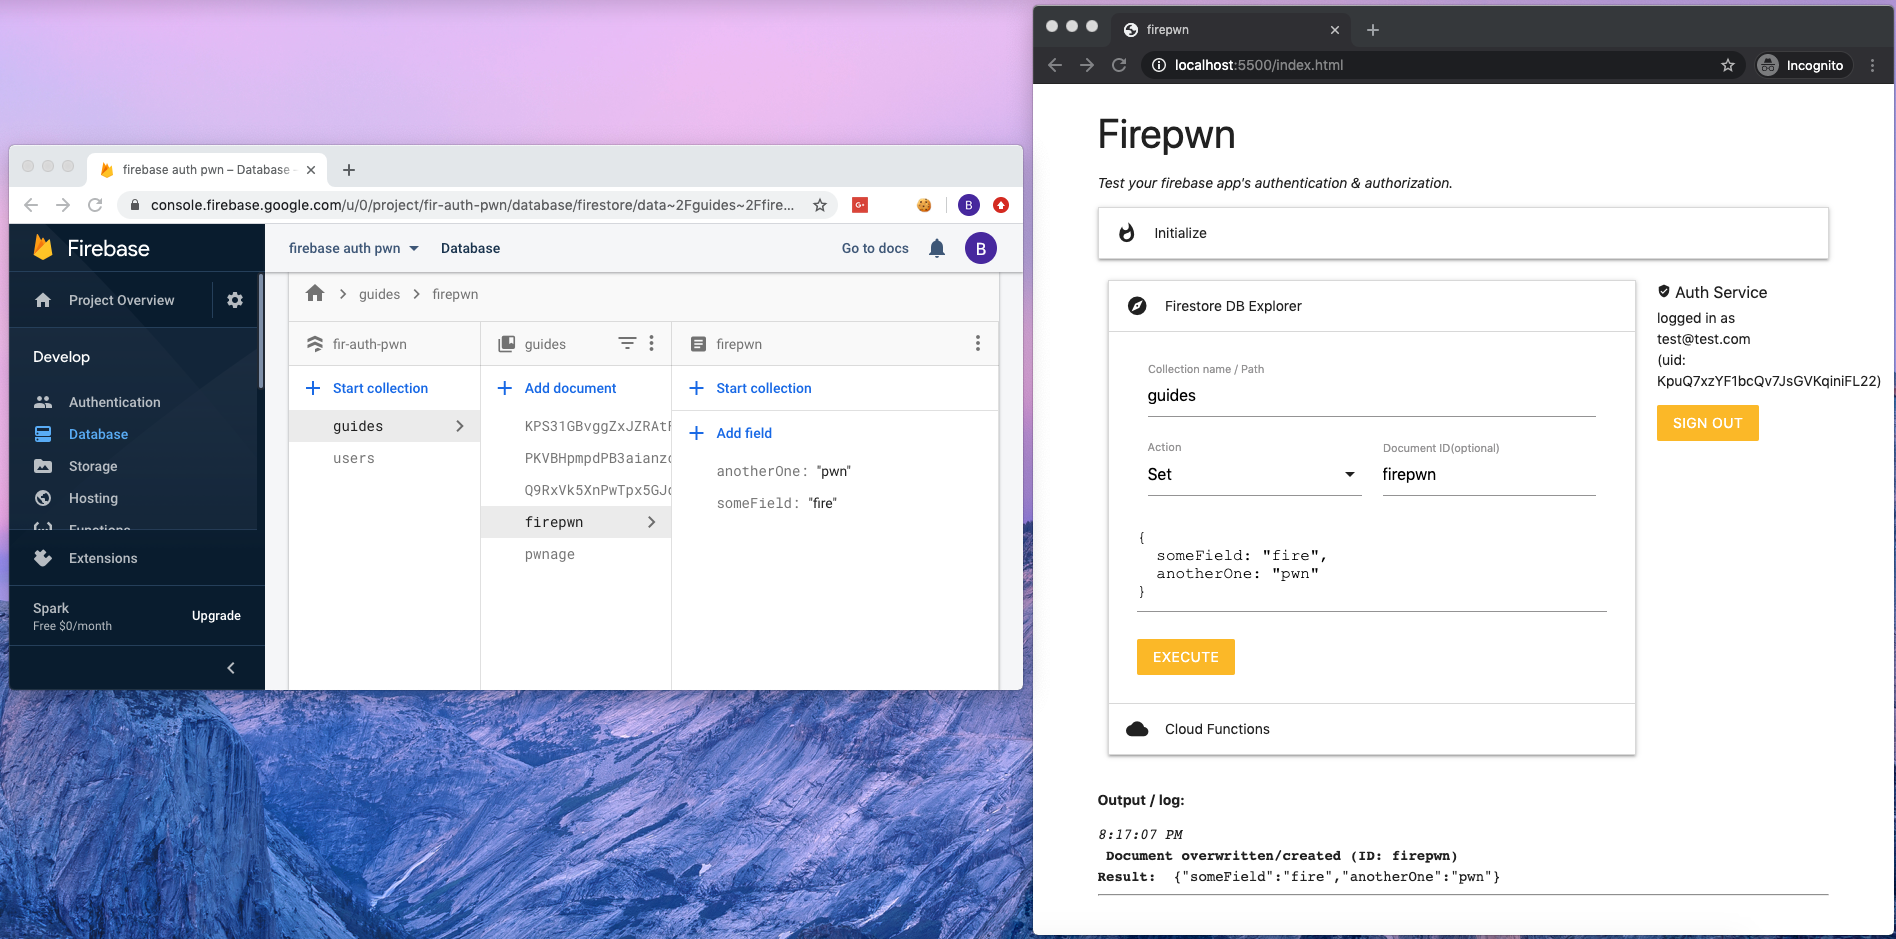Expand the Initialize panel in Firepwn
This screenshot has width=1896, height=939.
[1463, 233]
